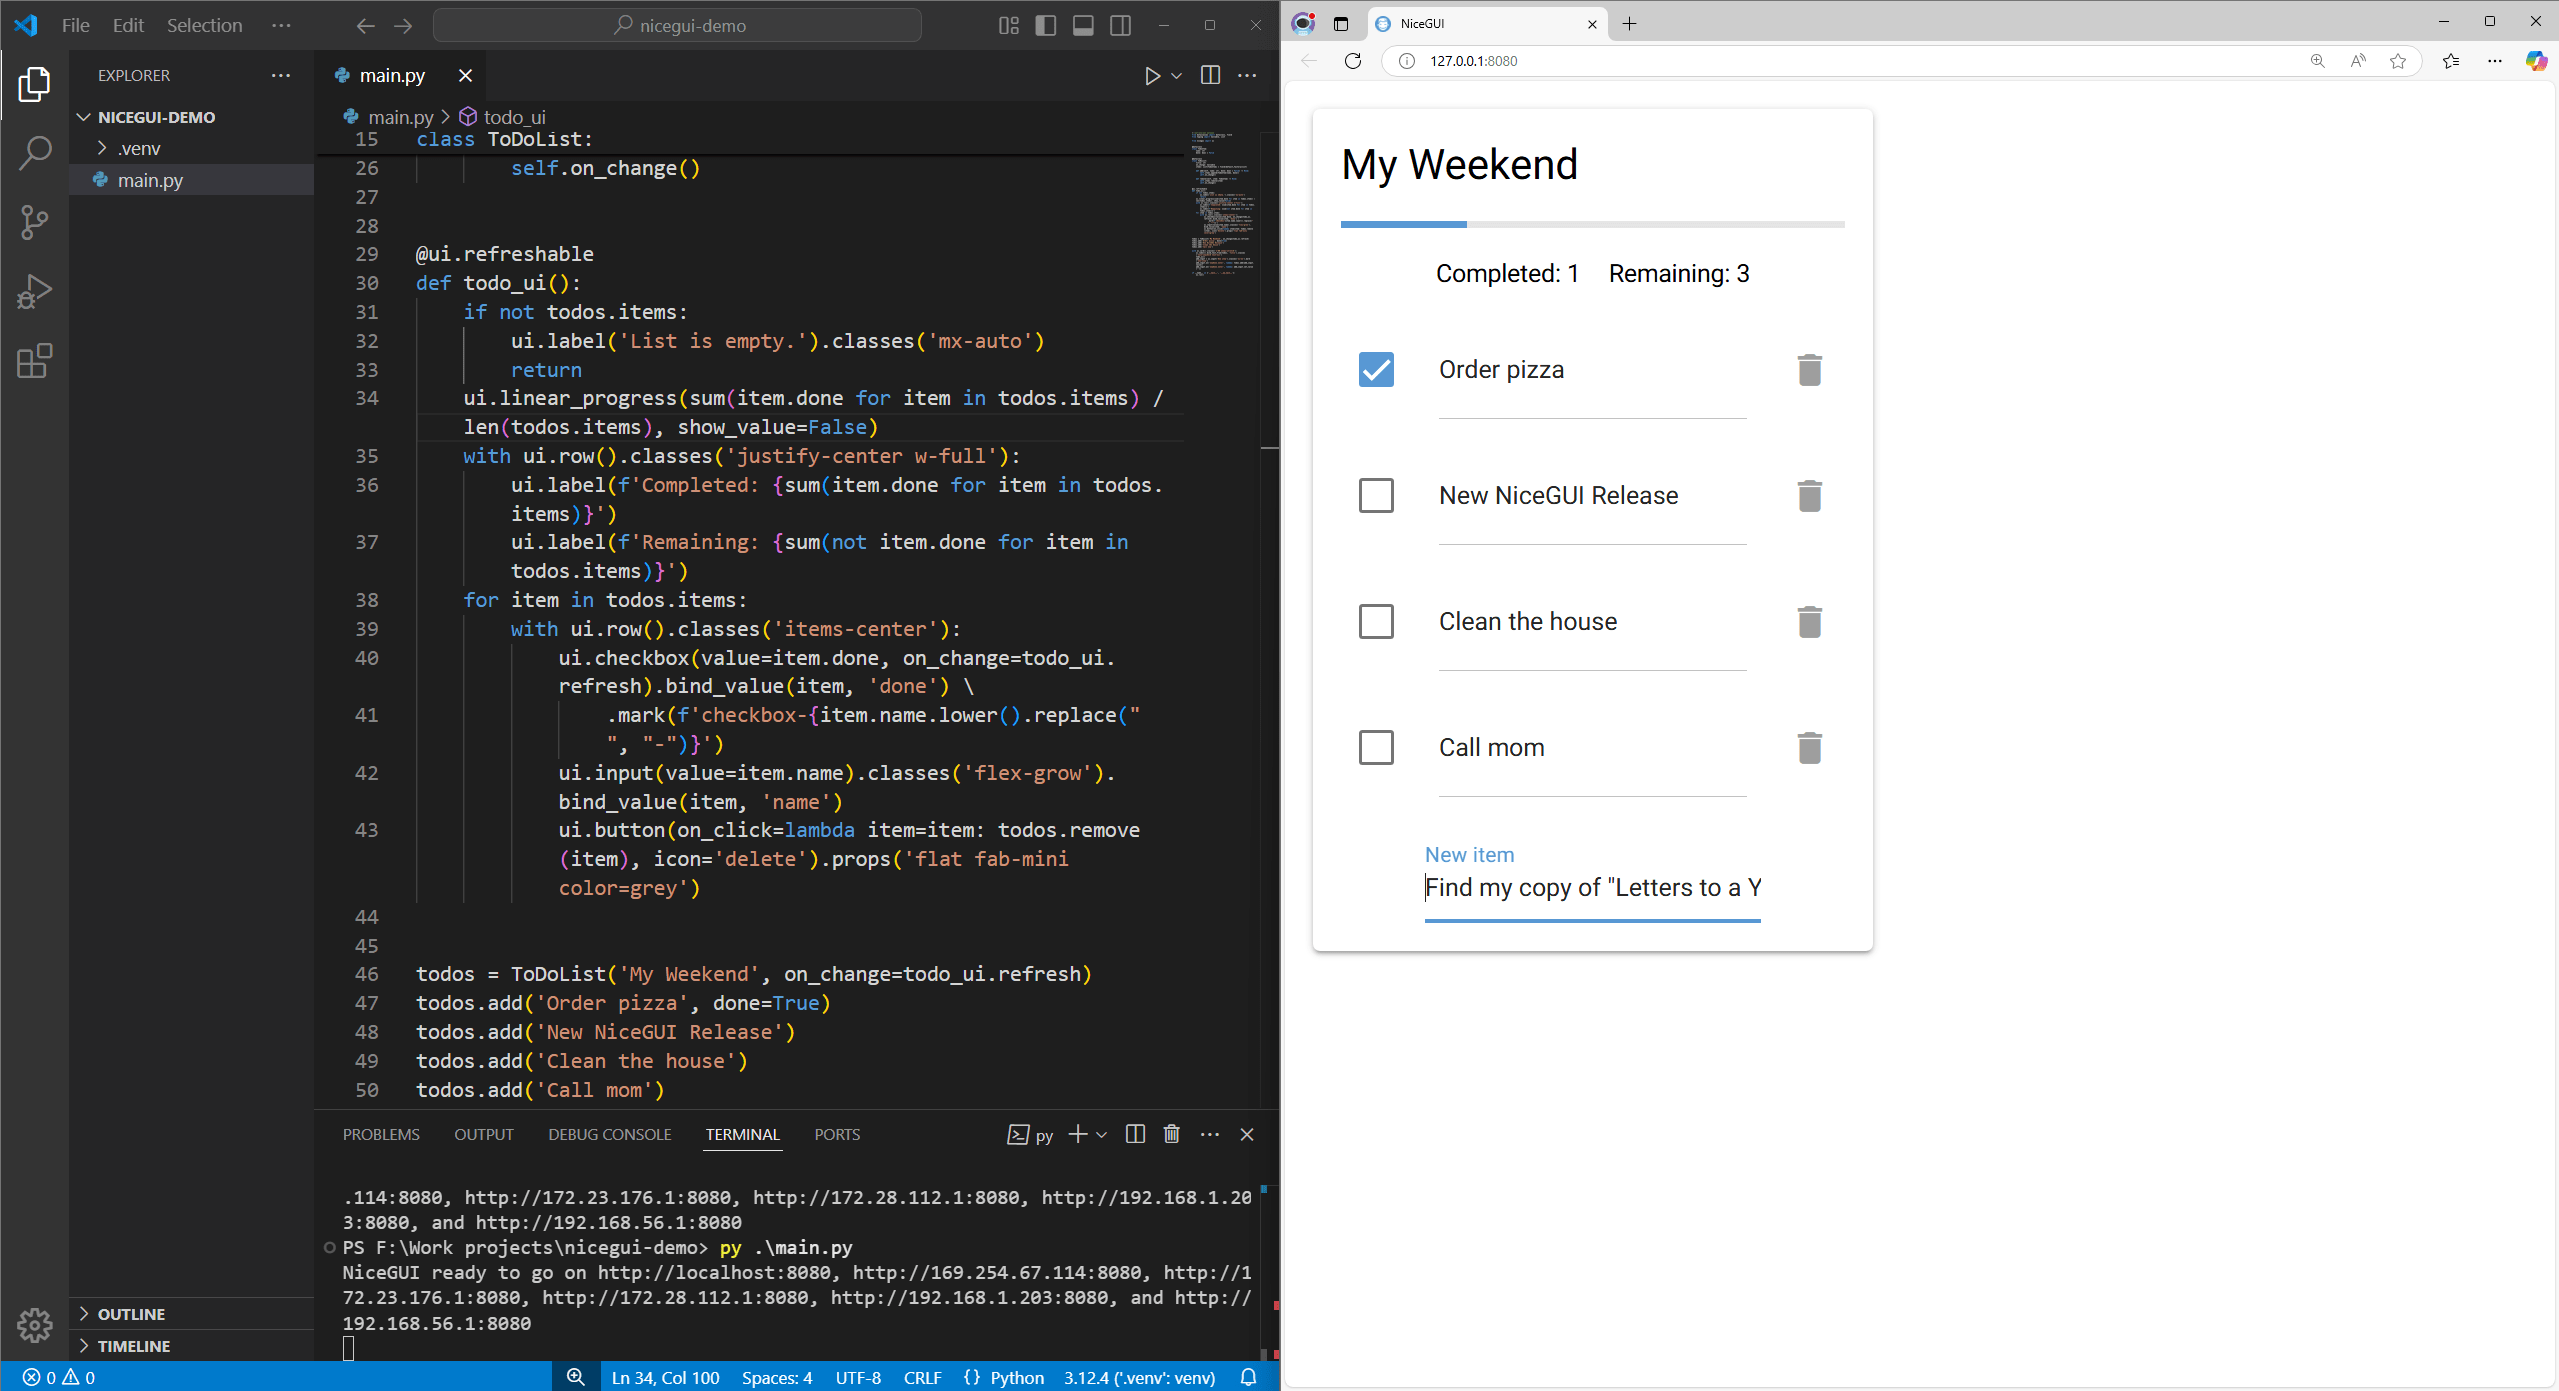Screen dimensions: 2559x1391
Task: Open the Extensions view
Action: (35, 361)
